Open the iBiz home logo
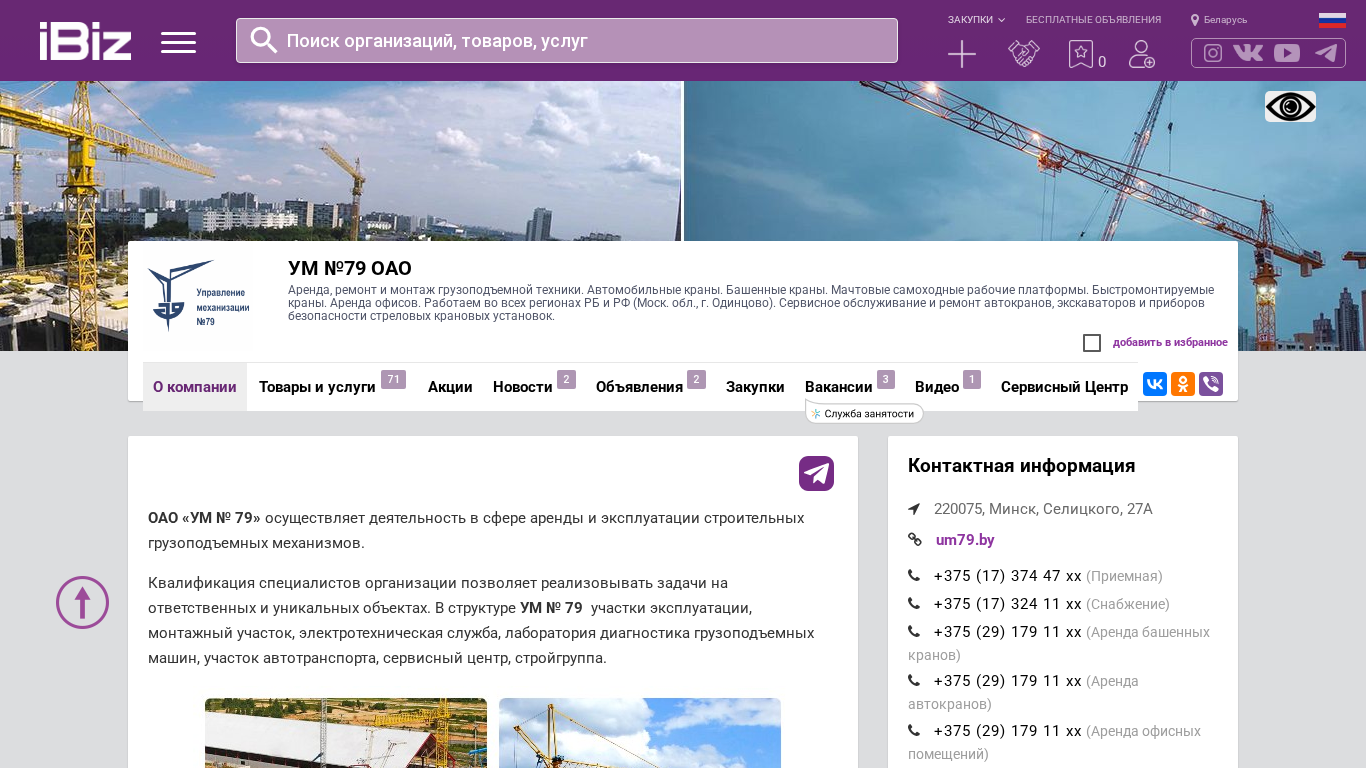This screenshot has width=1366, height=768. pos(85,41)
